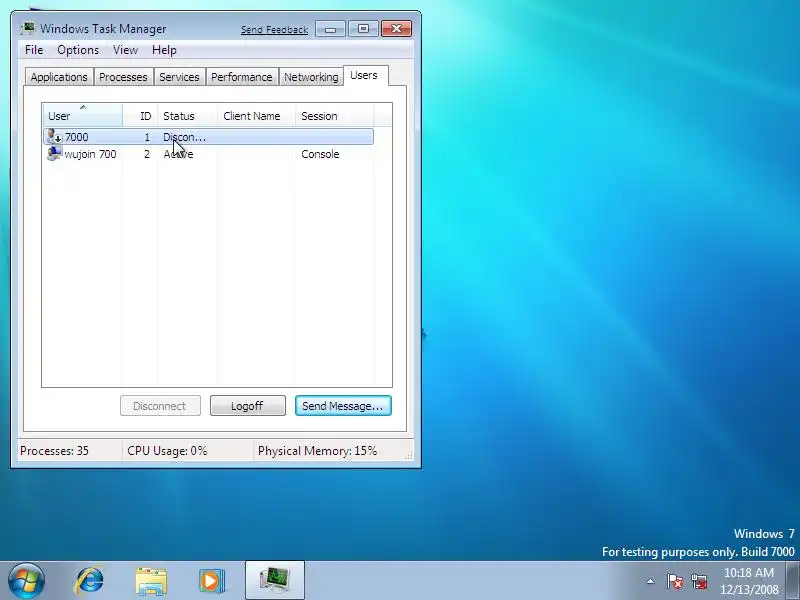Open the taskbar clock showing 10:18 AM
800x600 pixels.
click(x=749, y=581)
